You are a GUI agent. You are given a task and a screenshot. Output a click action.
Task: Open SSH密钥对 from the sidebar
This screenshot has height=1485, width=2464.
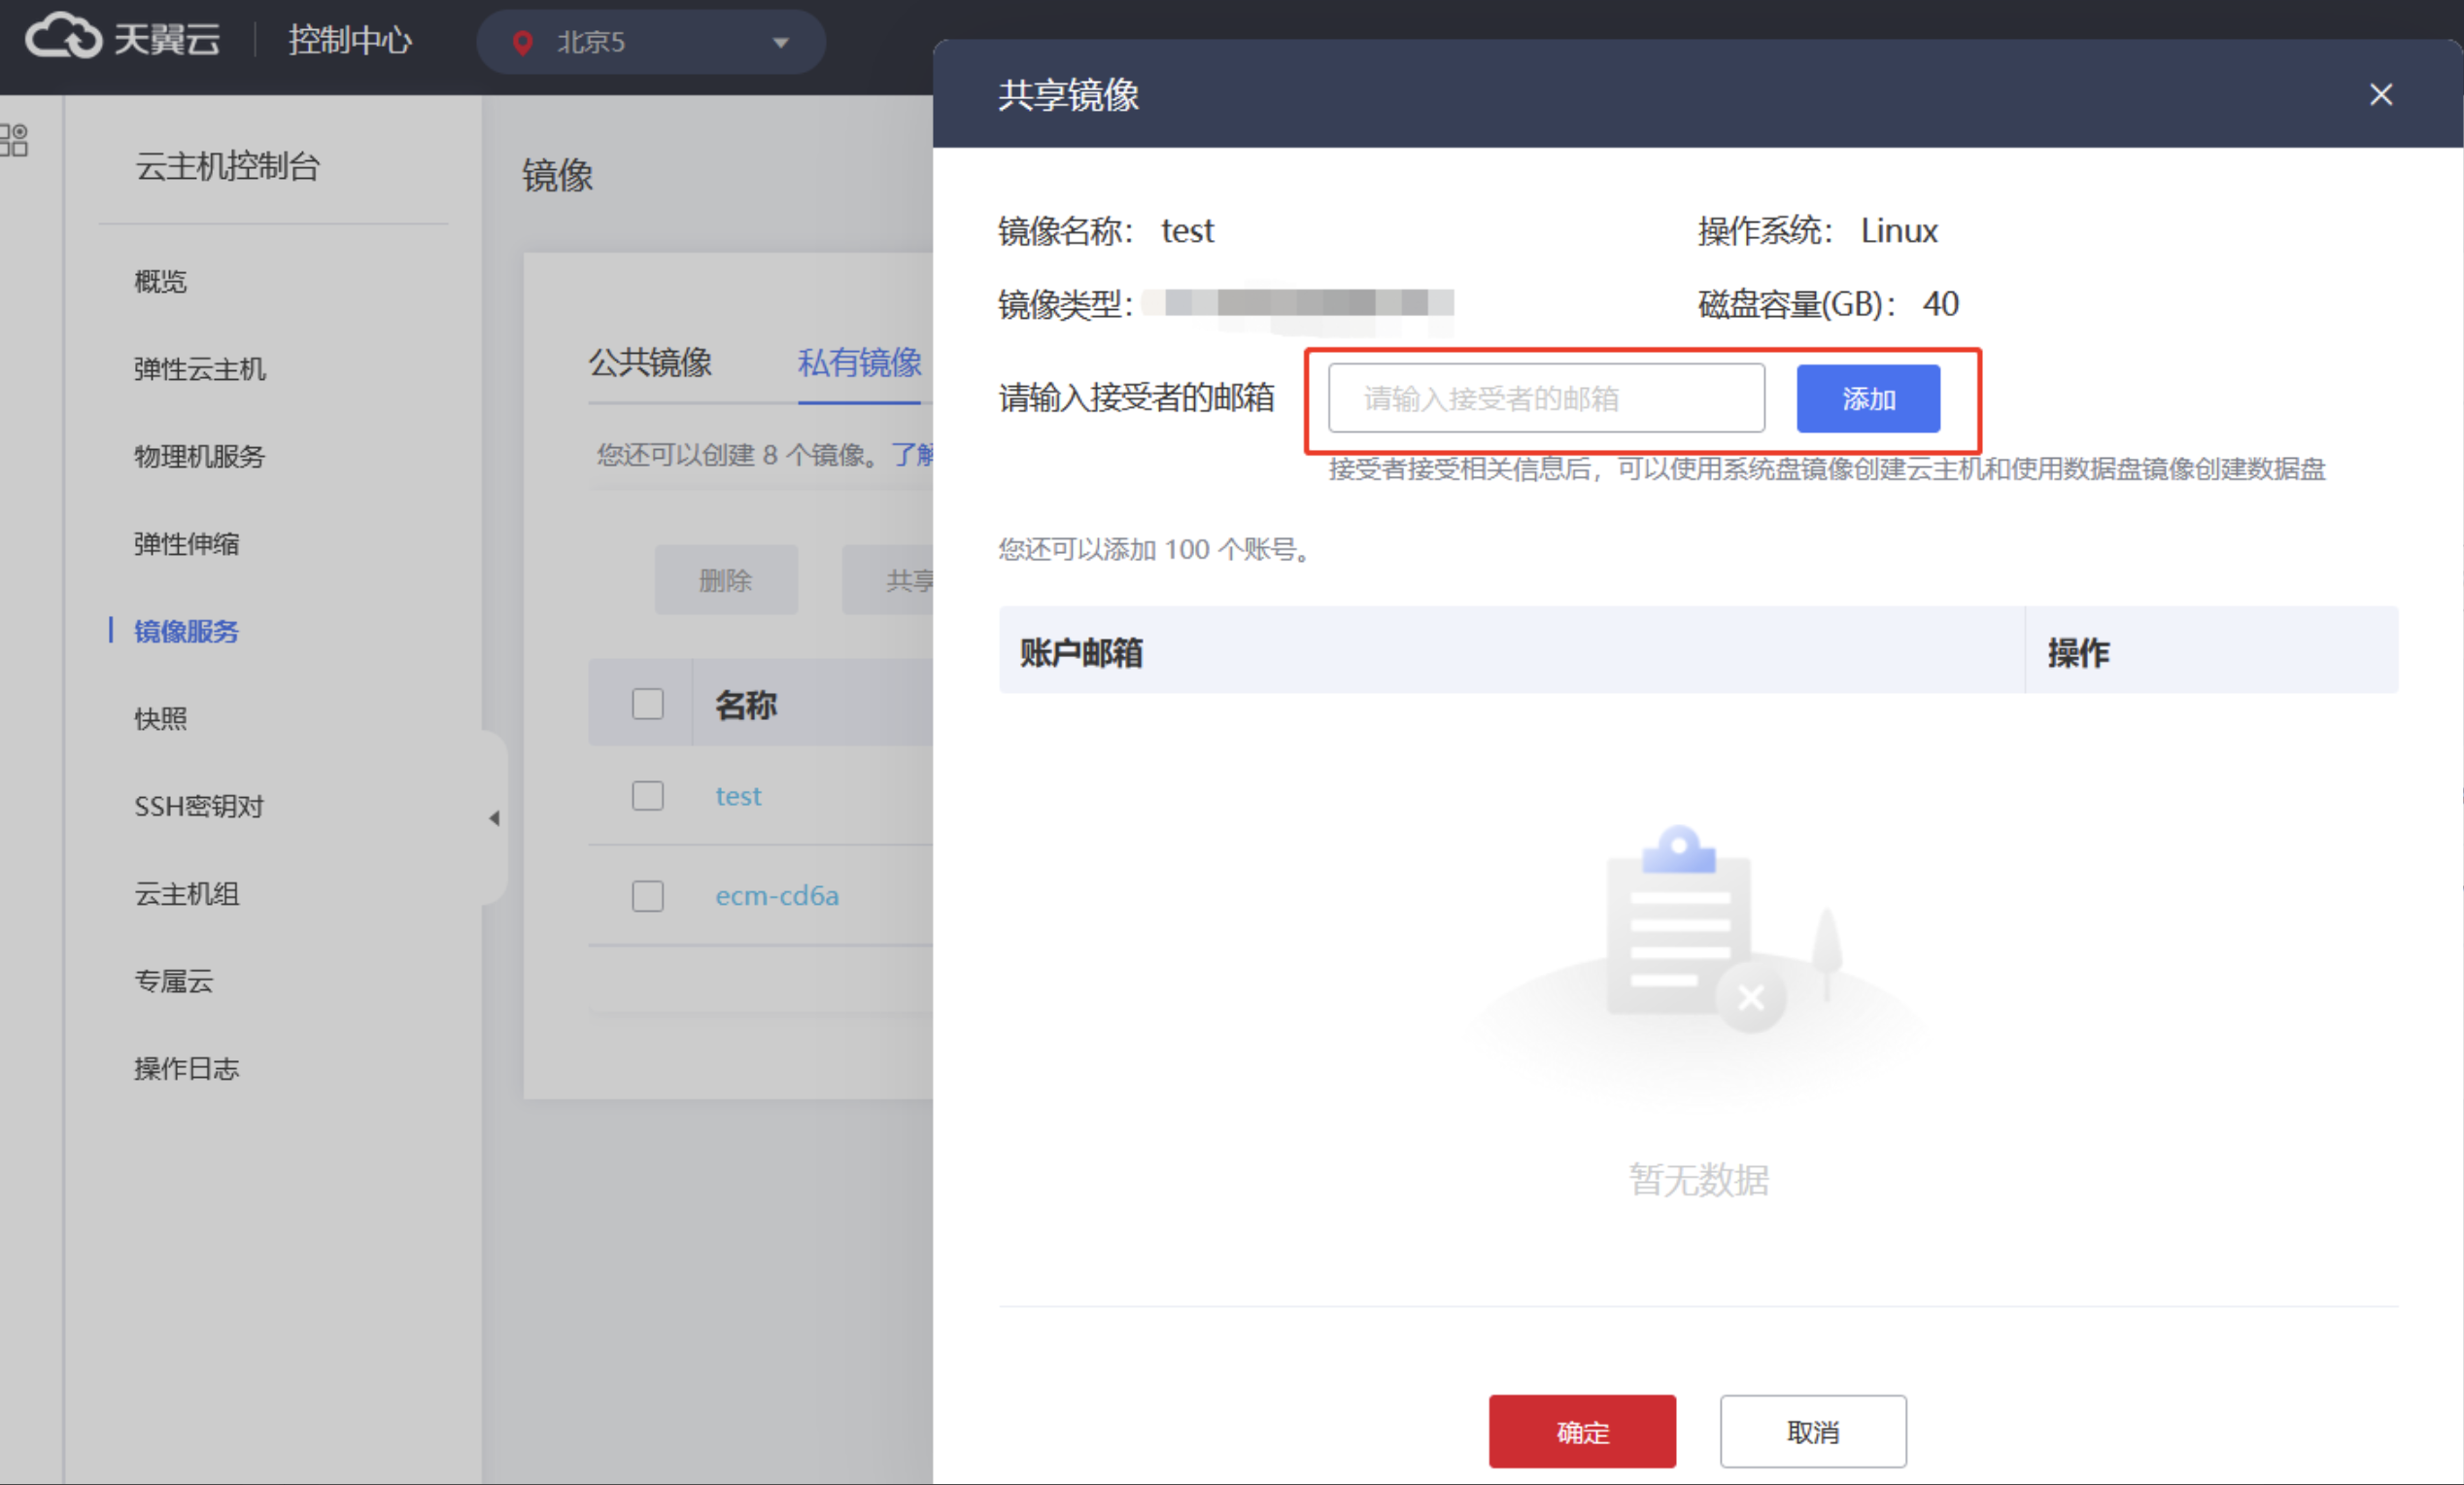[199, 806]
